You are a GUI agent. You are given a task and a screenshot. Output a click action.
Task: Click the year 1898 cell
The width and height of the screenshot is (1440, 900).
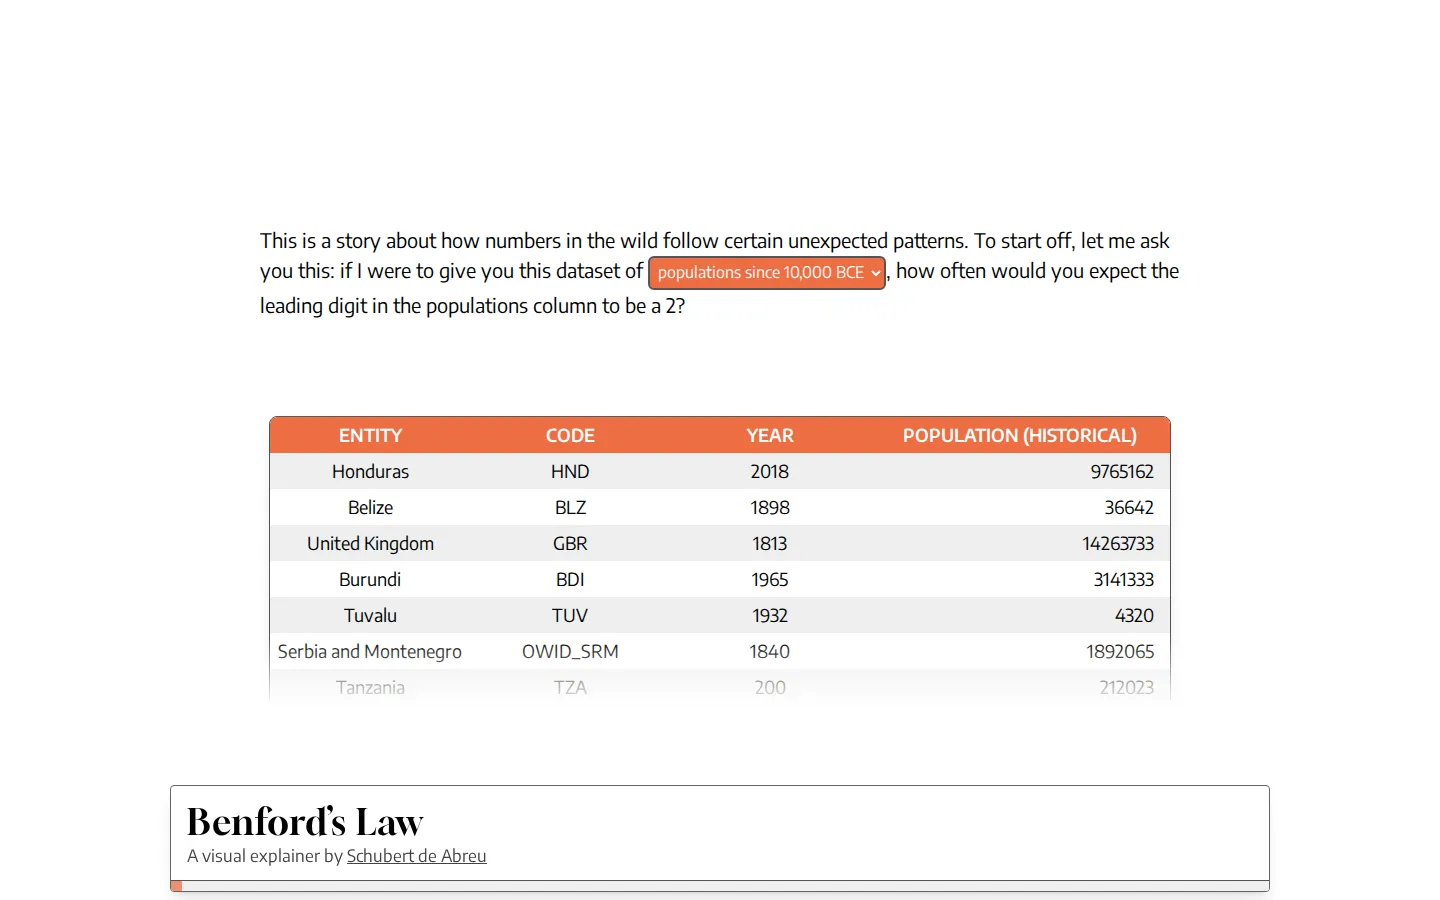point(770,507)
